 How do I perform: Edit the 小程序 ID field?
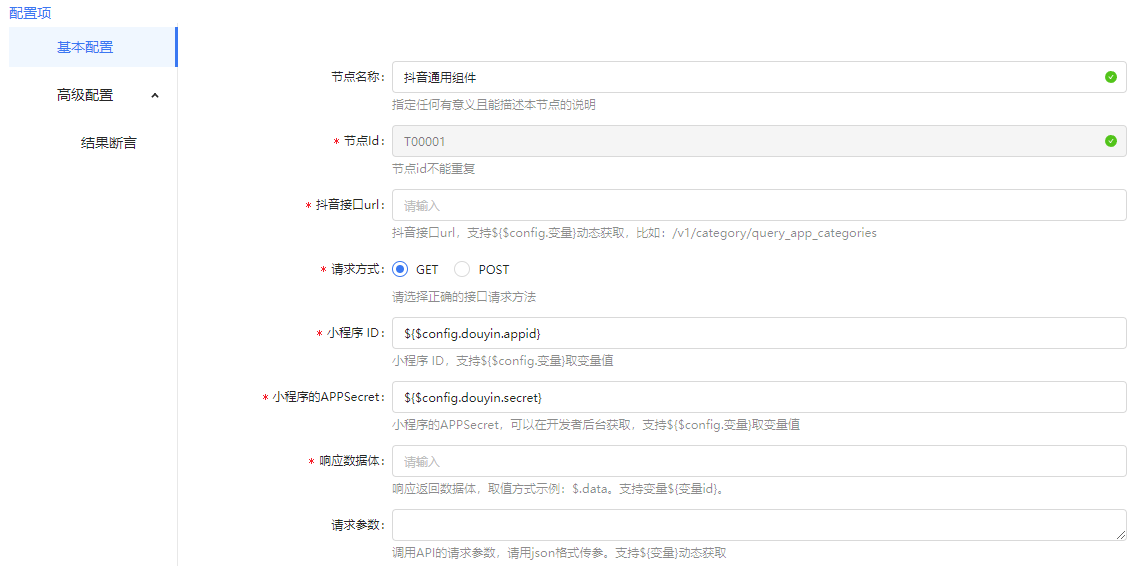coord(758,333)
